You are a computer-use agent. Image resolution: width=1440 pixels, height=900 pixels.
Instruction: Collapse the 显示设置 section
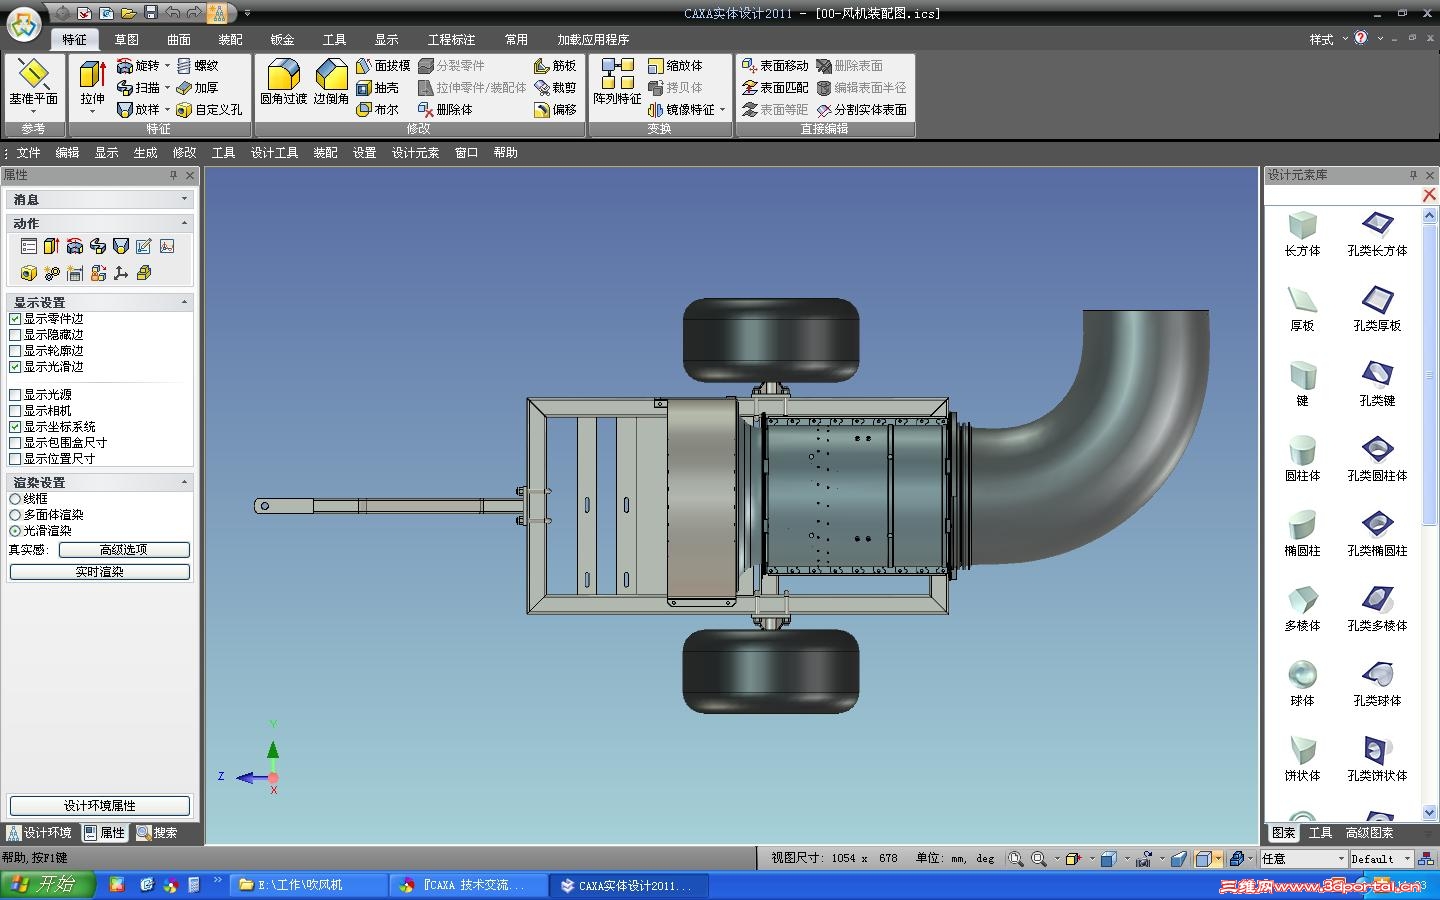click(184, 302)
